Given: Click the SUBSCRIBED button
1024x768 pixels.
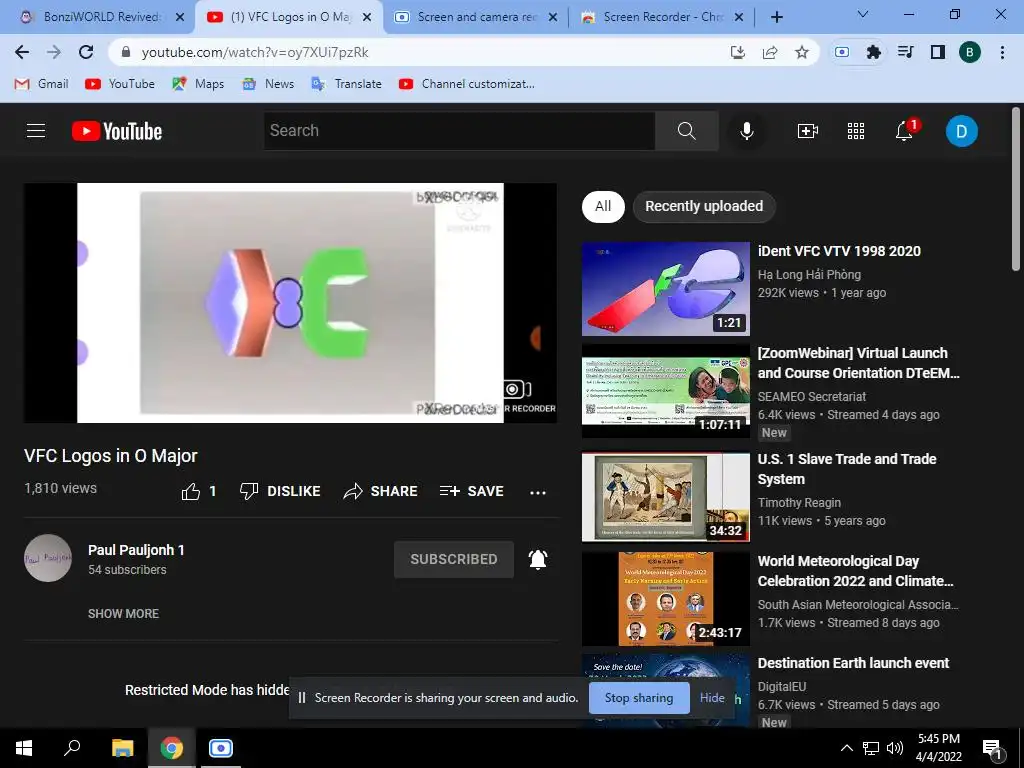Looking at the screenshot, I should [454, 560].
